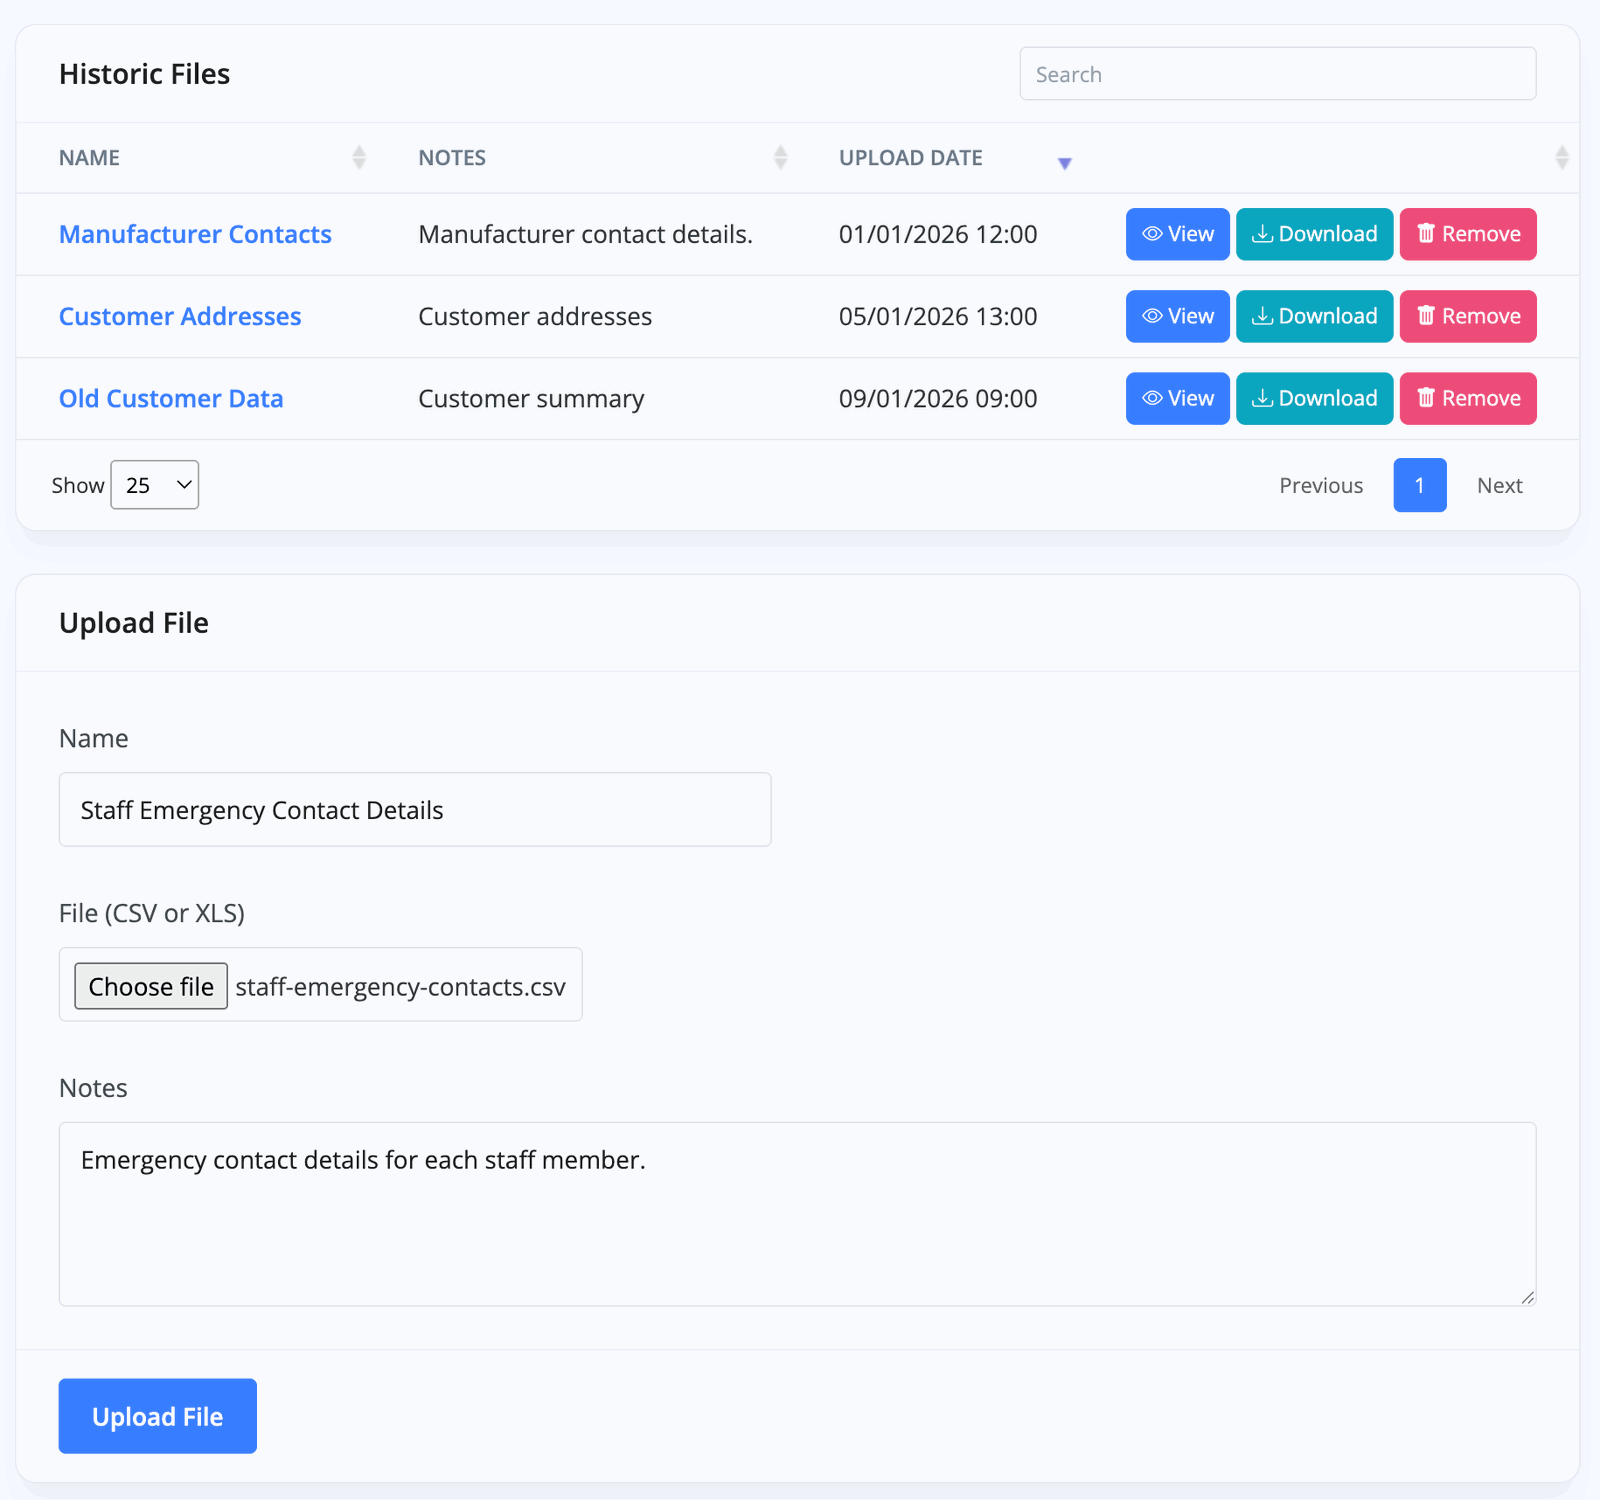Viewport: 1600px width, 1500px height.
Task: Sort table by Upload Date column
Action: tap(910, 158)
